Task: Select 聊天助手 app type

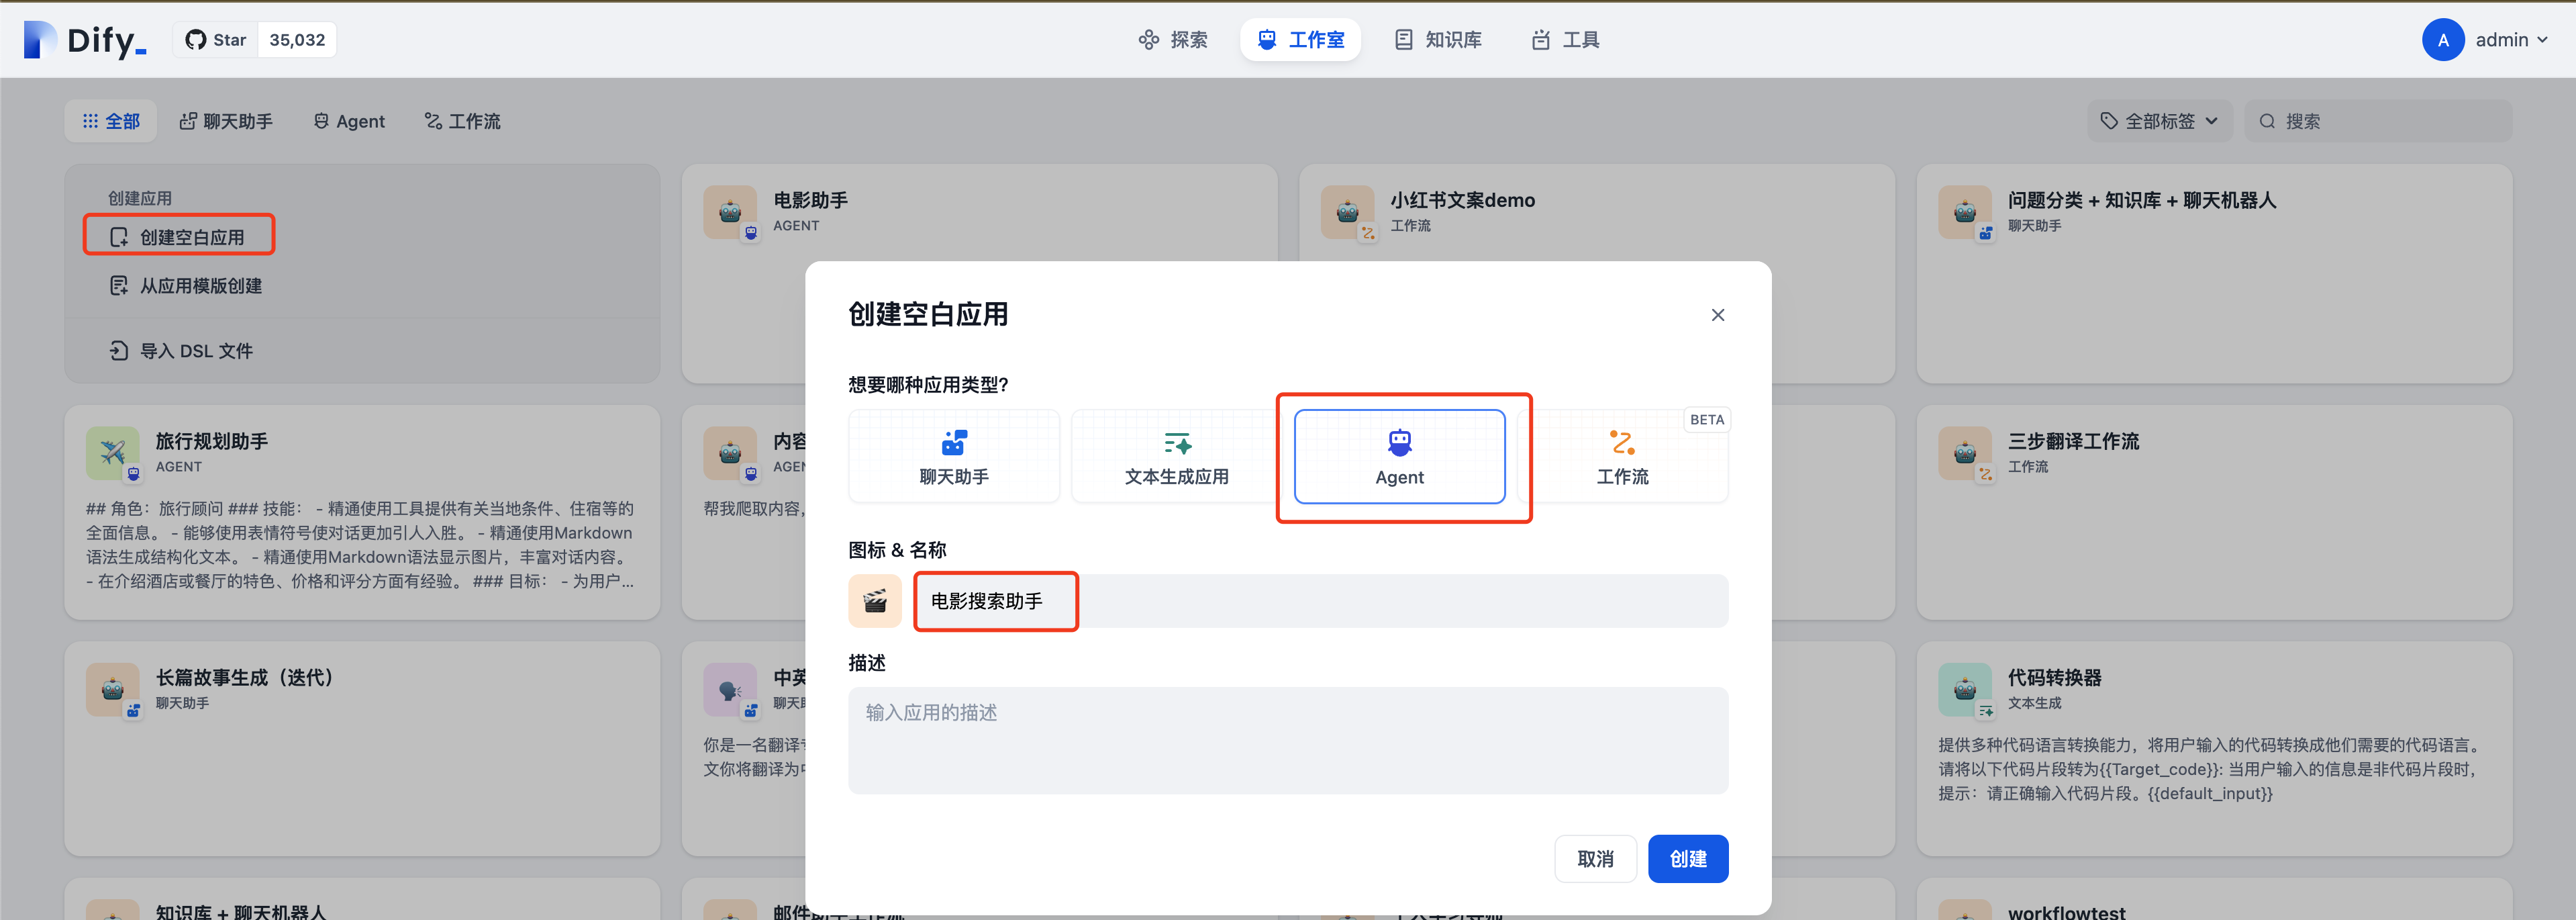Action: tap(953, 456)
